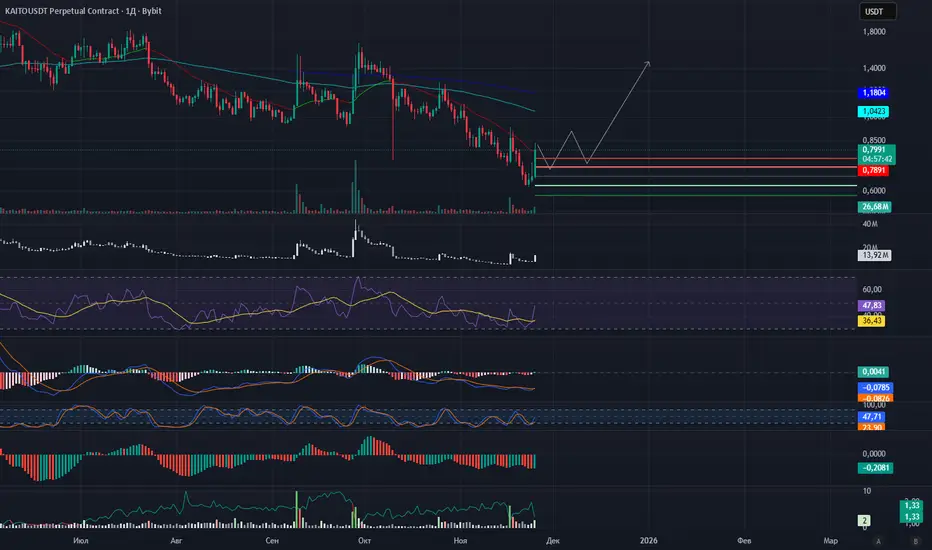Select the red 0,7891 price label
932x550 pixels.
(873, 171)
